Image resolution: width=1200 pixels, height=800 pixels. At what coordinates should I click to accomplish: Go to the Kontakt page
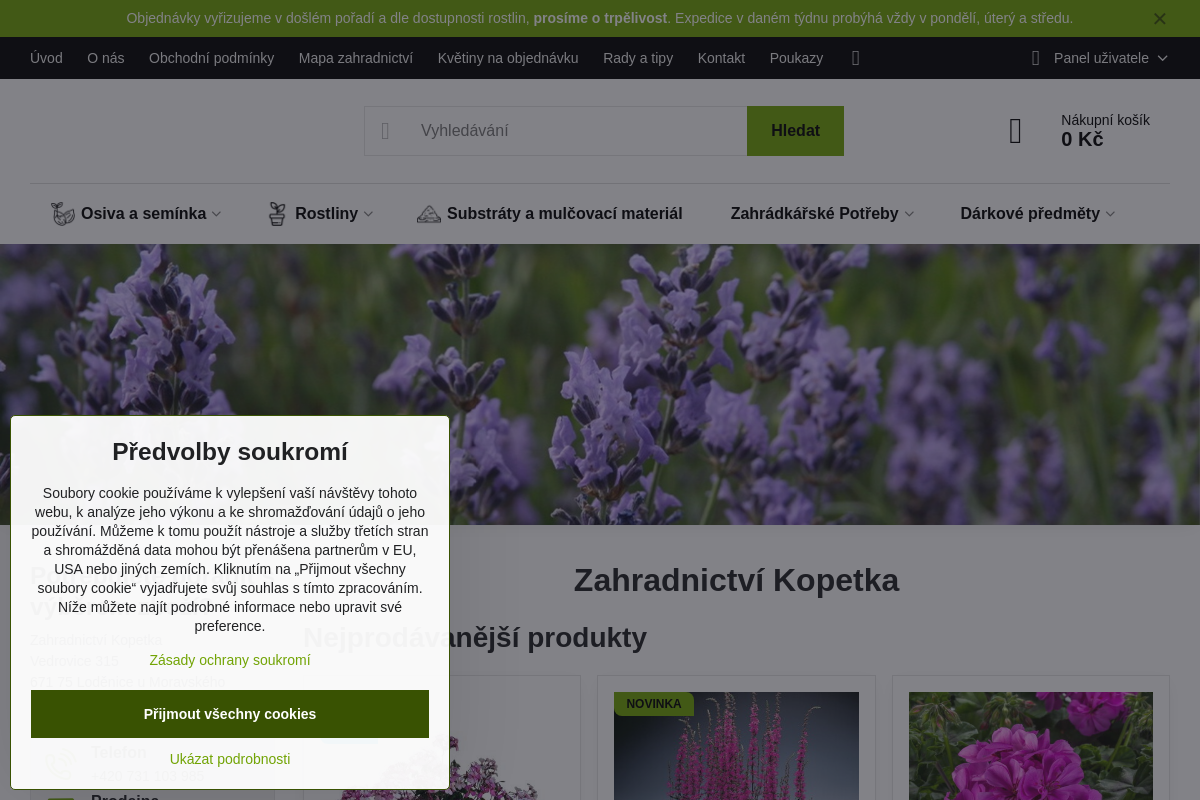(x=721, y=58)
